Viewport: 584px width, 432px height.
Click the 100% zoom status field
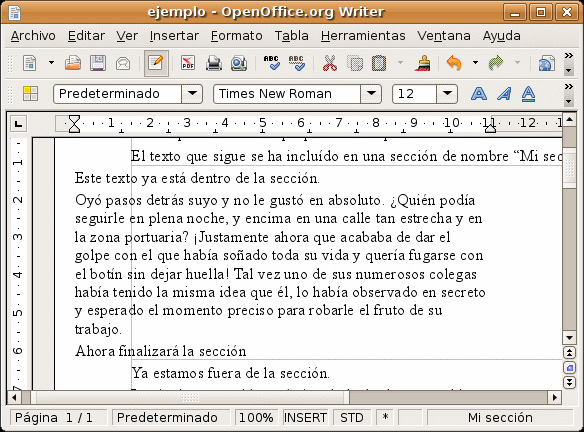256,417
